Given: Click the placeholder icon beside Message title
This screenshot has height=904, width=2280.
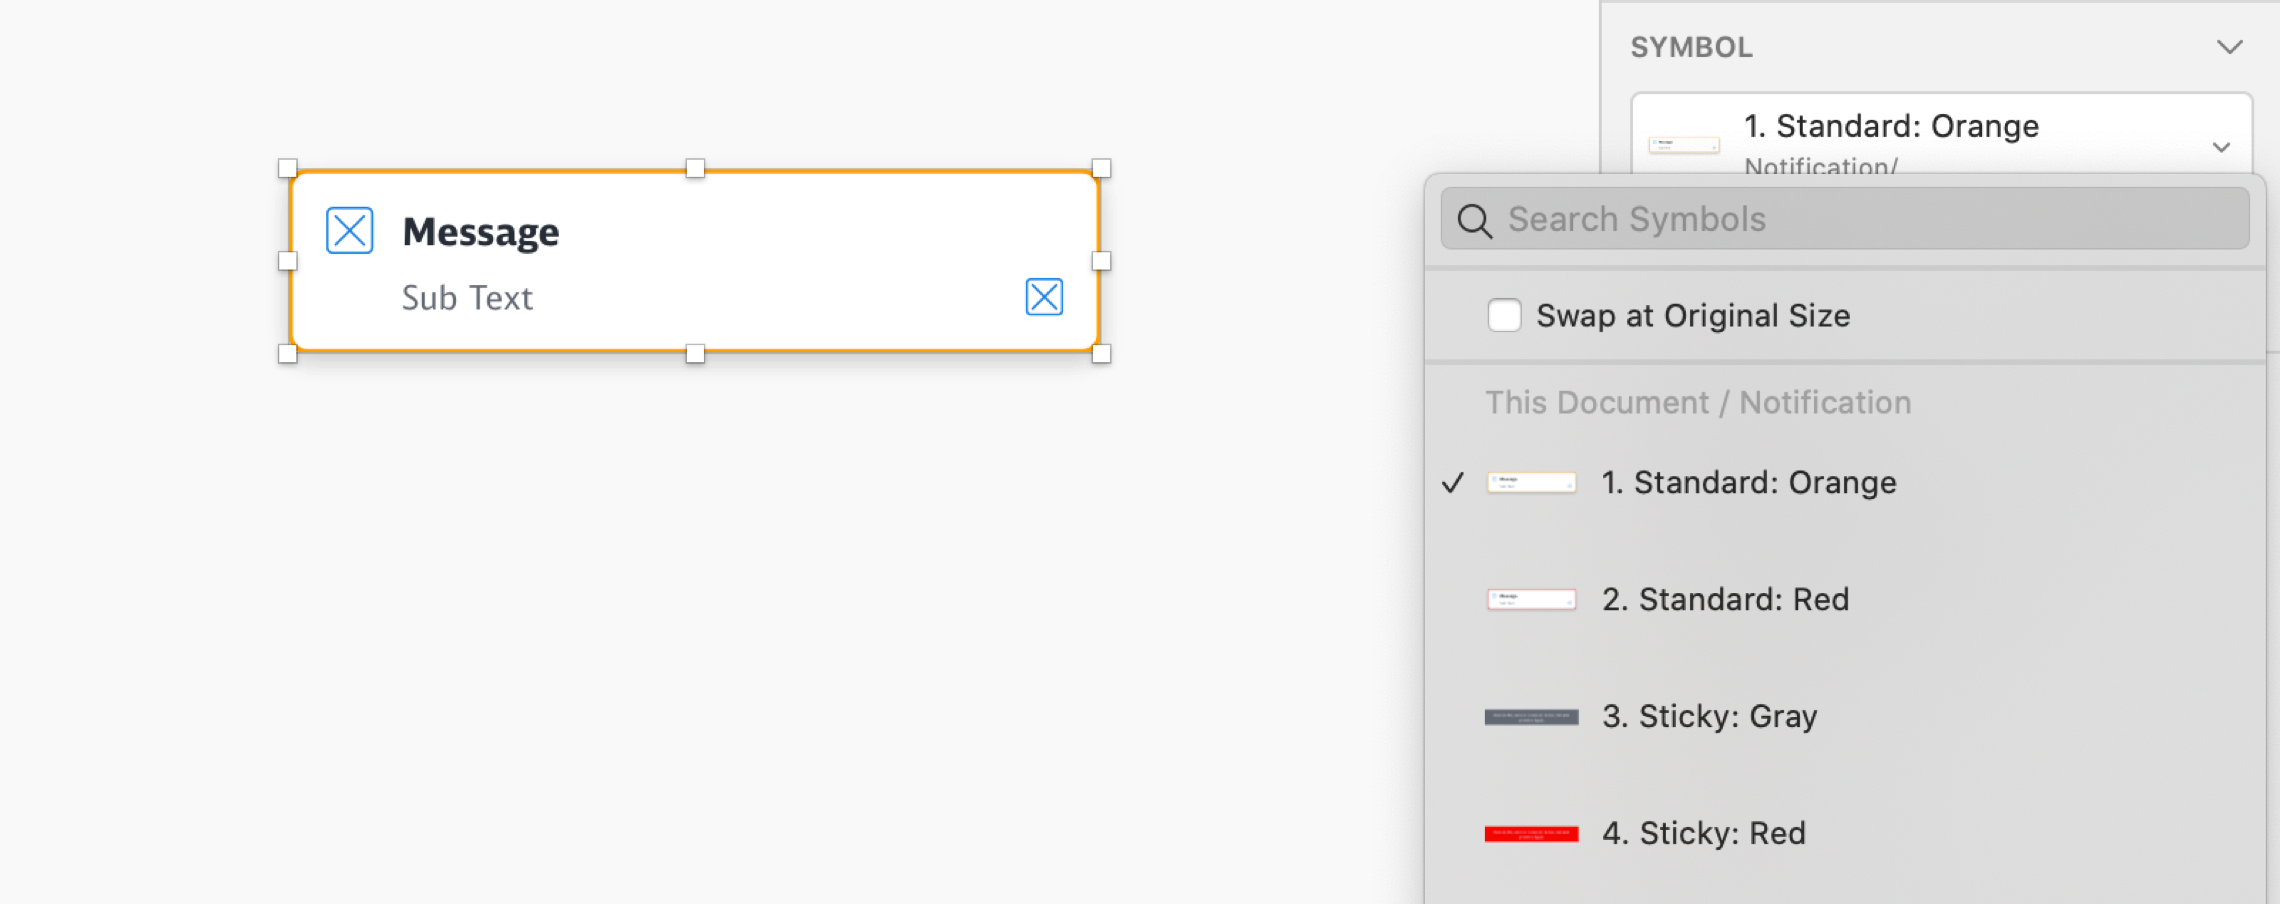Looking at the screenshot, I should (x=350, y=231).
